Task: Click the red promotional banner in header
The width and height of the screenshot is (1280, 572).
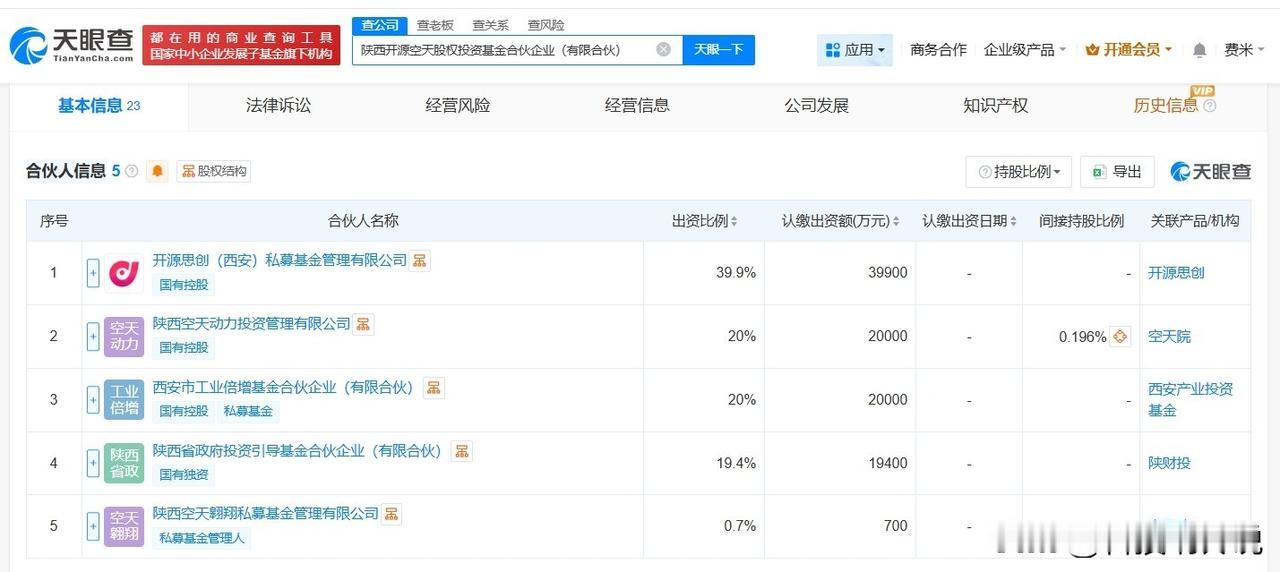Action: coord(241,45)
